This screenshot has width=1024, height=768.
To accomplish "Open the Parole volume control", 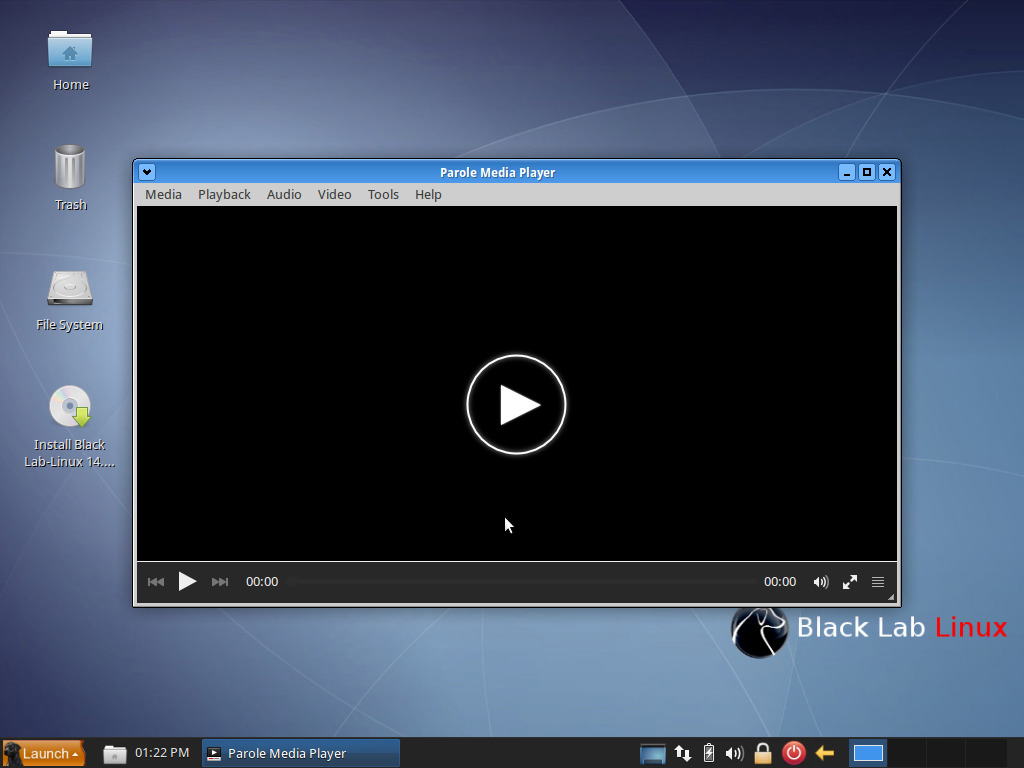I will click(821, 581).
